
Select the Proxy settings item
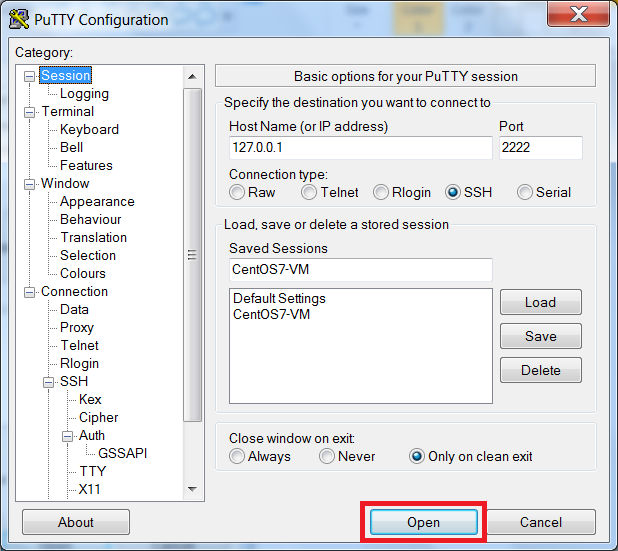point(76,327)
